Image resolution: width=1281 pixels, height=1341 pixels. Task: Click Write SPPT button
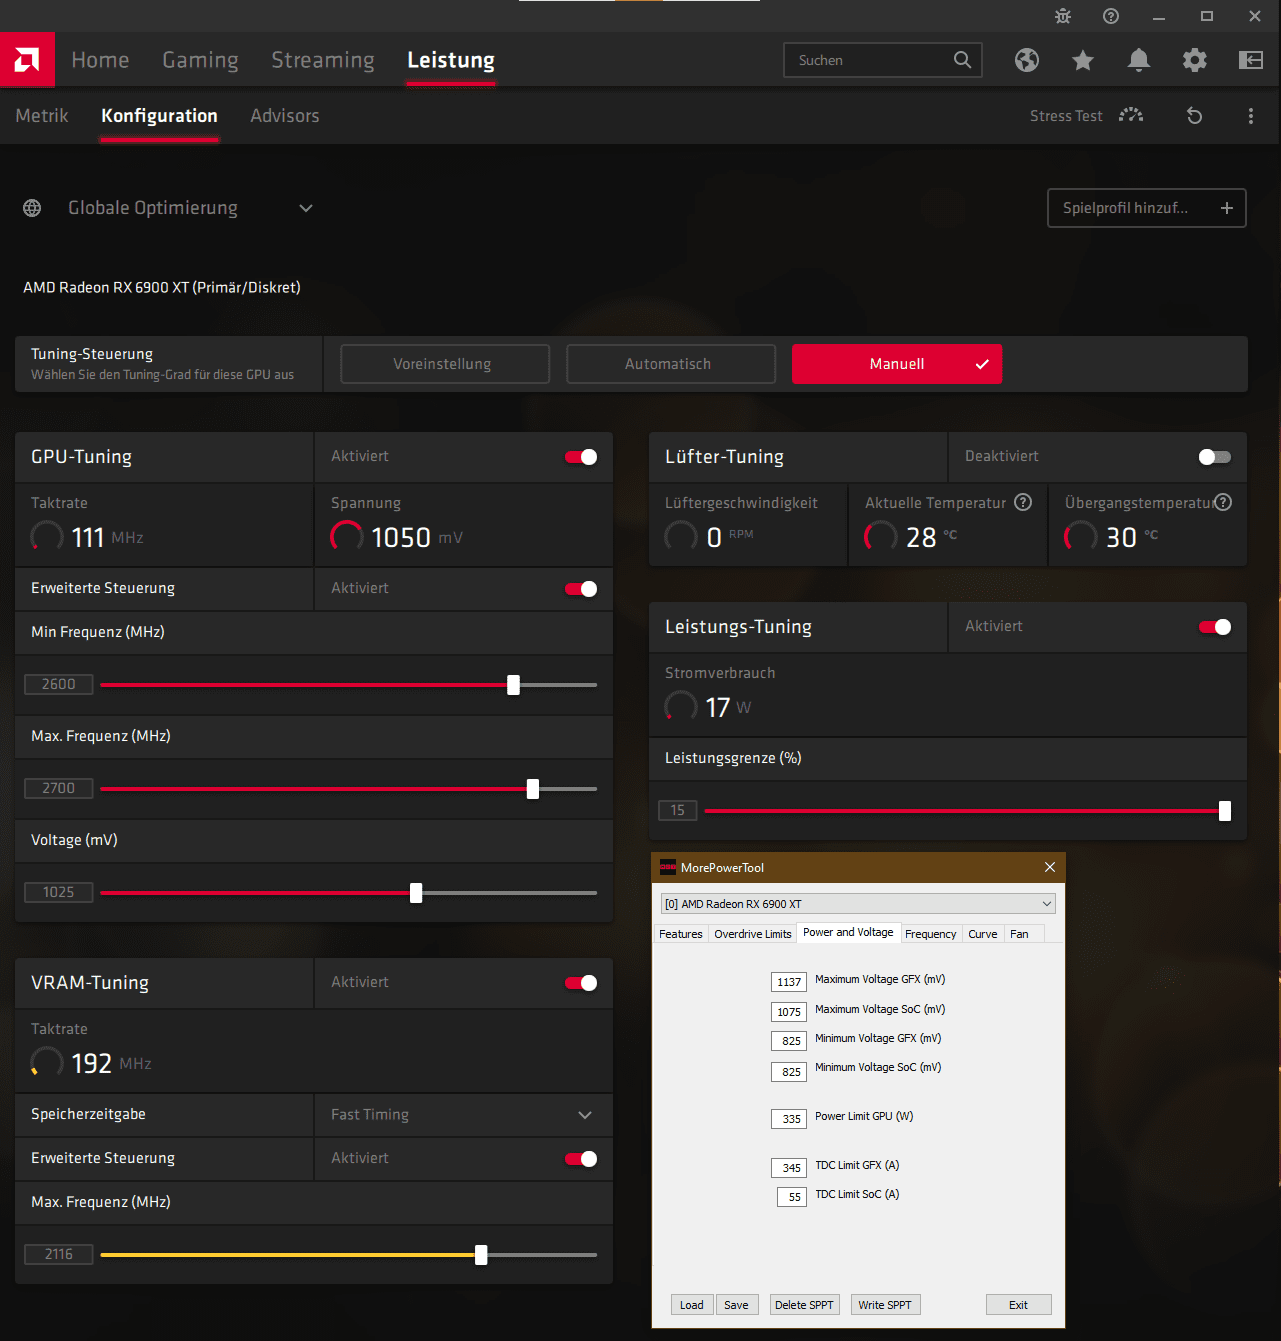(885, 1305)
